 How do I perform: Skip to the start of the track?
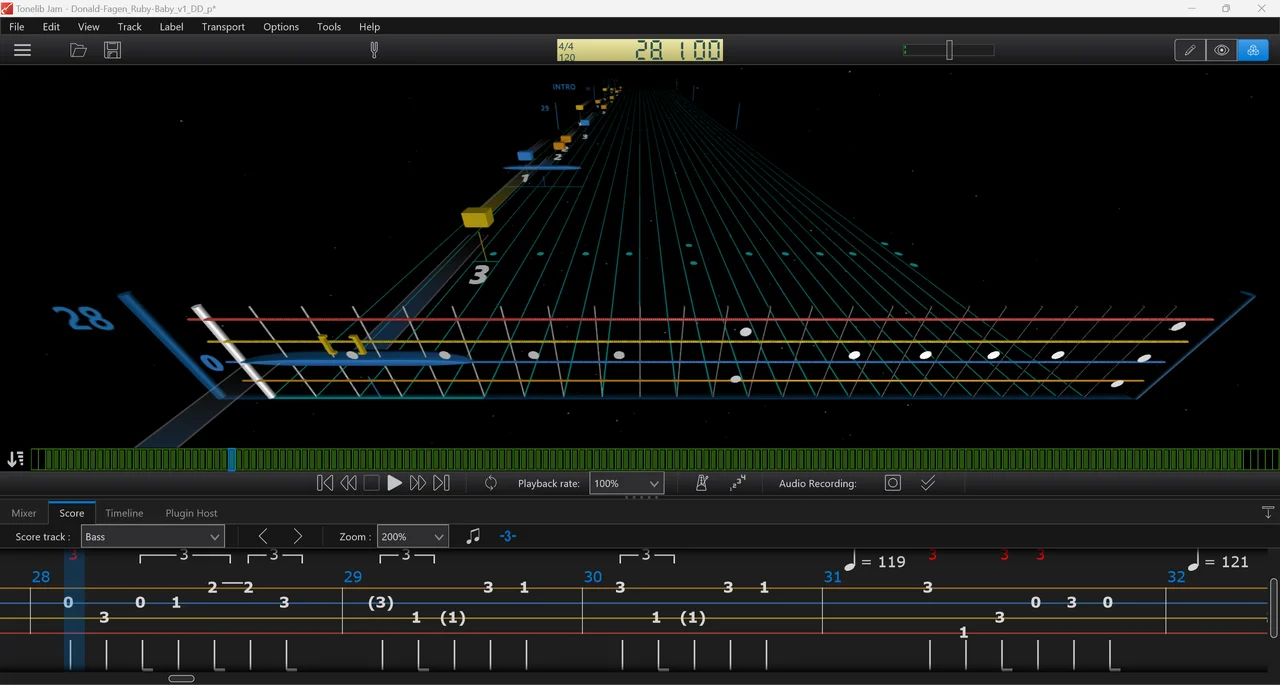click(325, 483)
